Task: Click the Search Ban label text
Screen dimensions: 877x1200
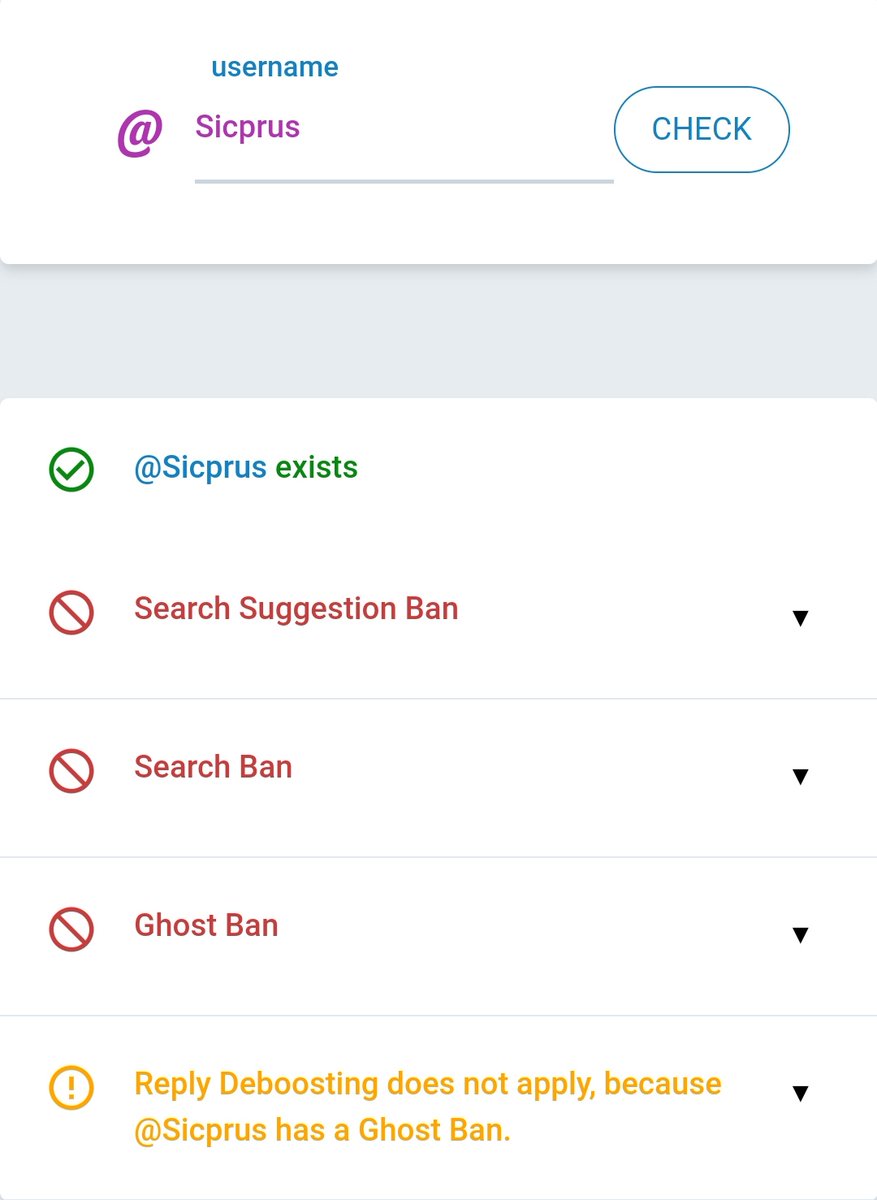Action: (213, 767)
